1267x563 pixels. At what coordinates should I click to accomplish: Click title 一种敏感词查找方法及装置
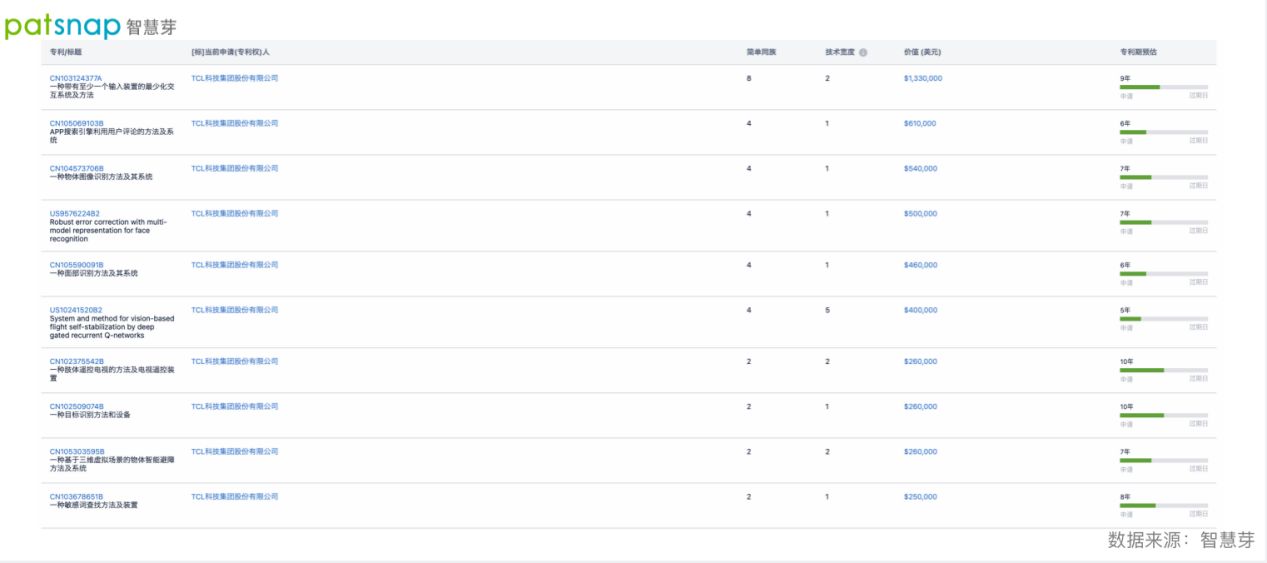point(94,504)
